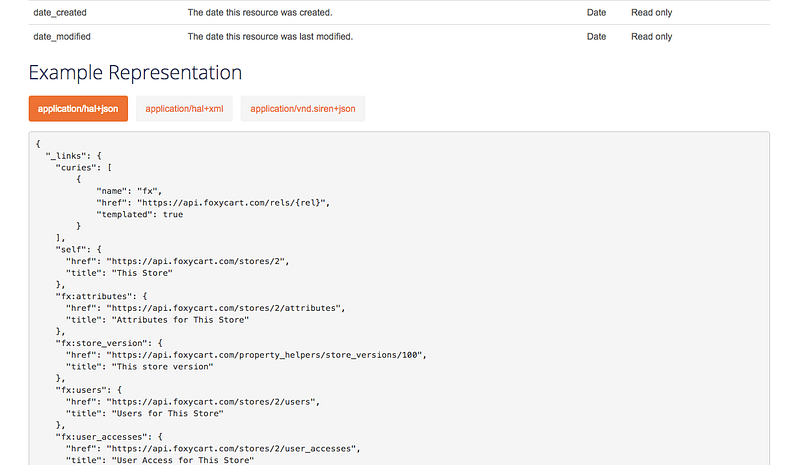
Task: Click the "User Access for This Store" title line
Action: (x=160, y=460)
